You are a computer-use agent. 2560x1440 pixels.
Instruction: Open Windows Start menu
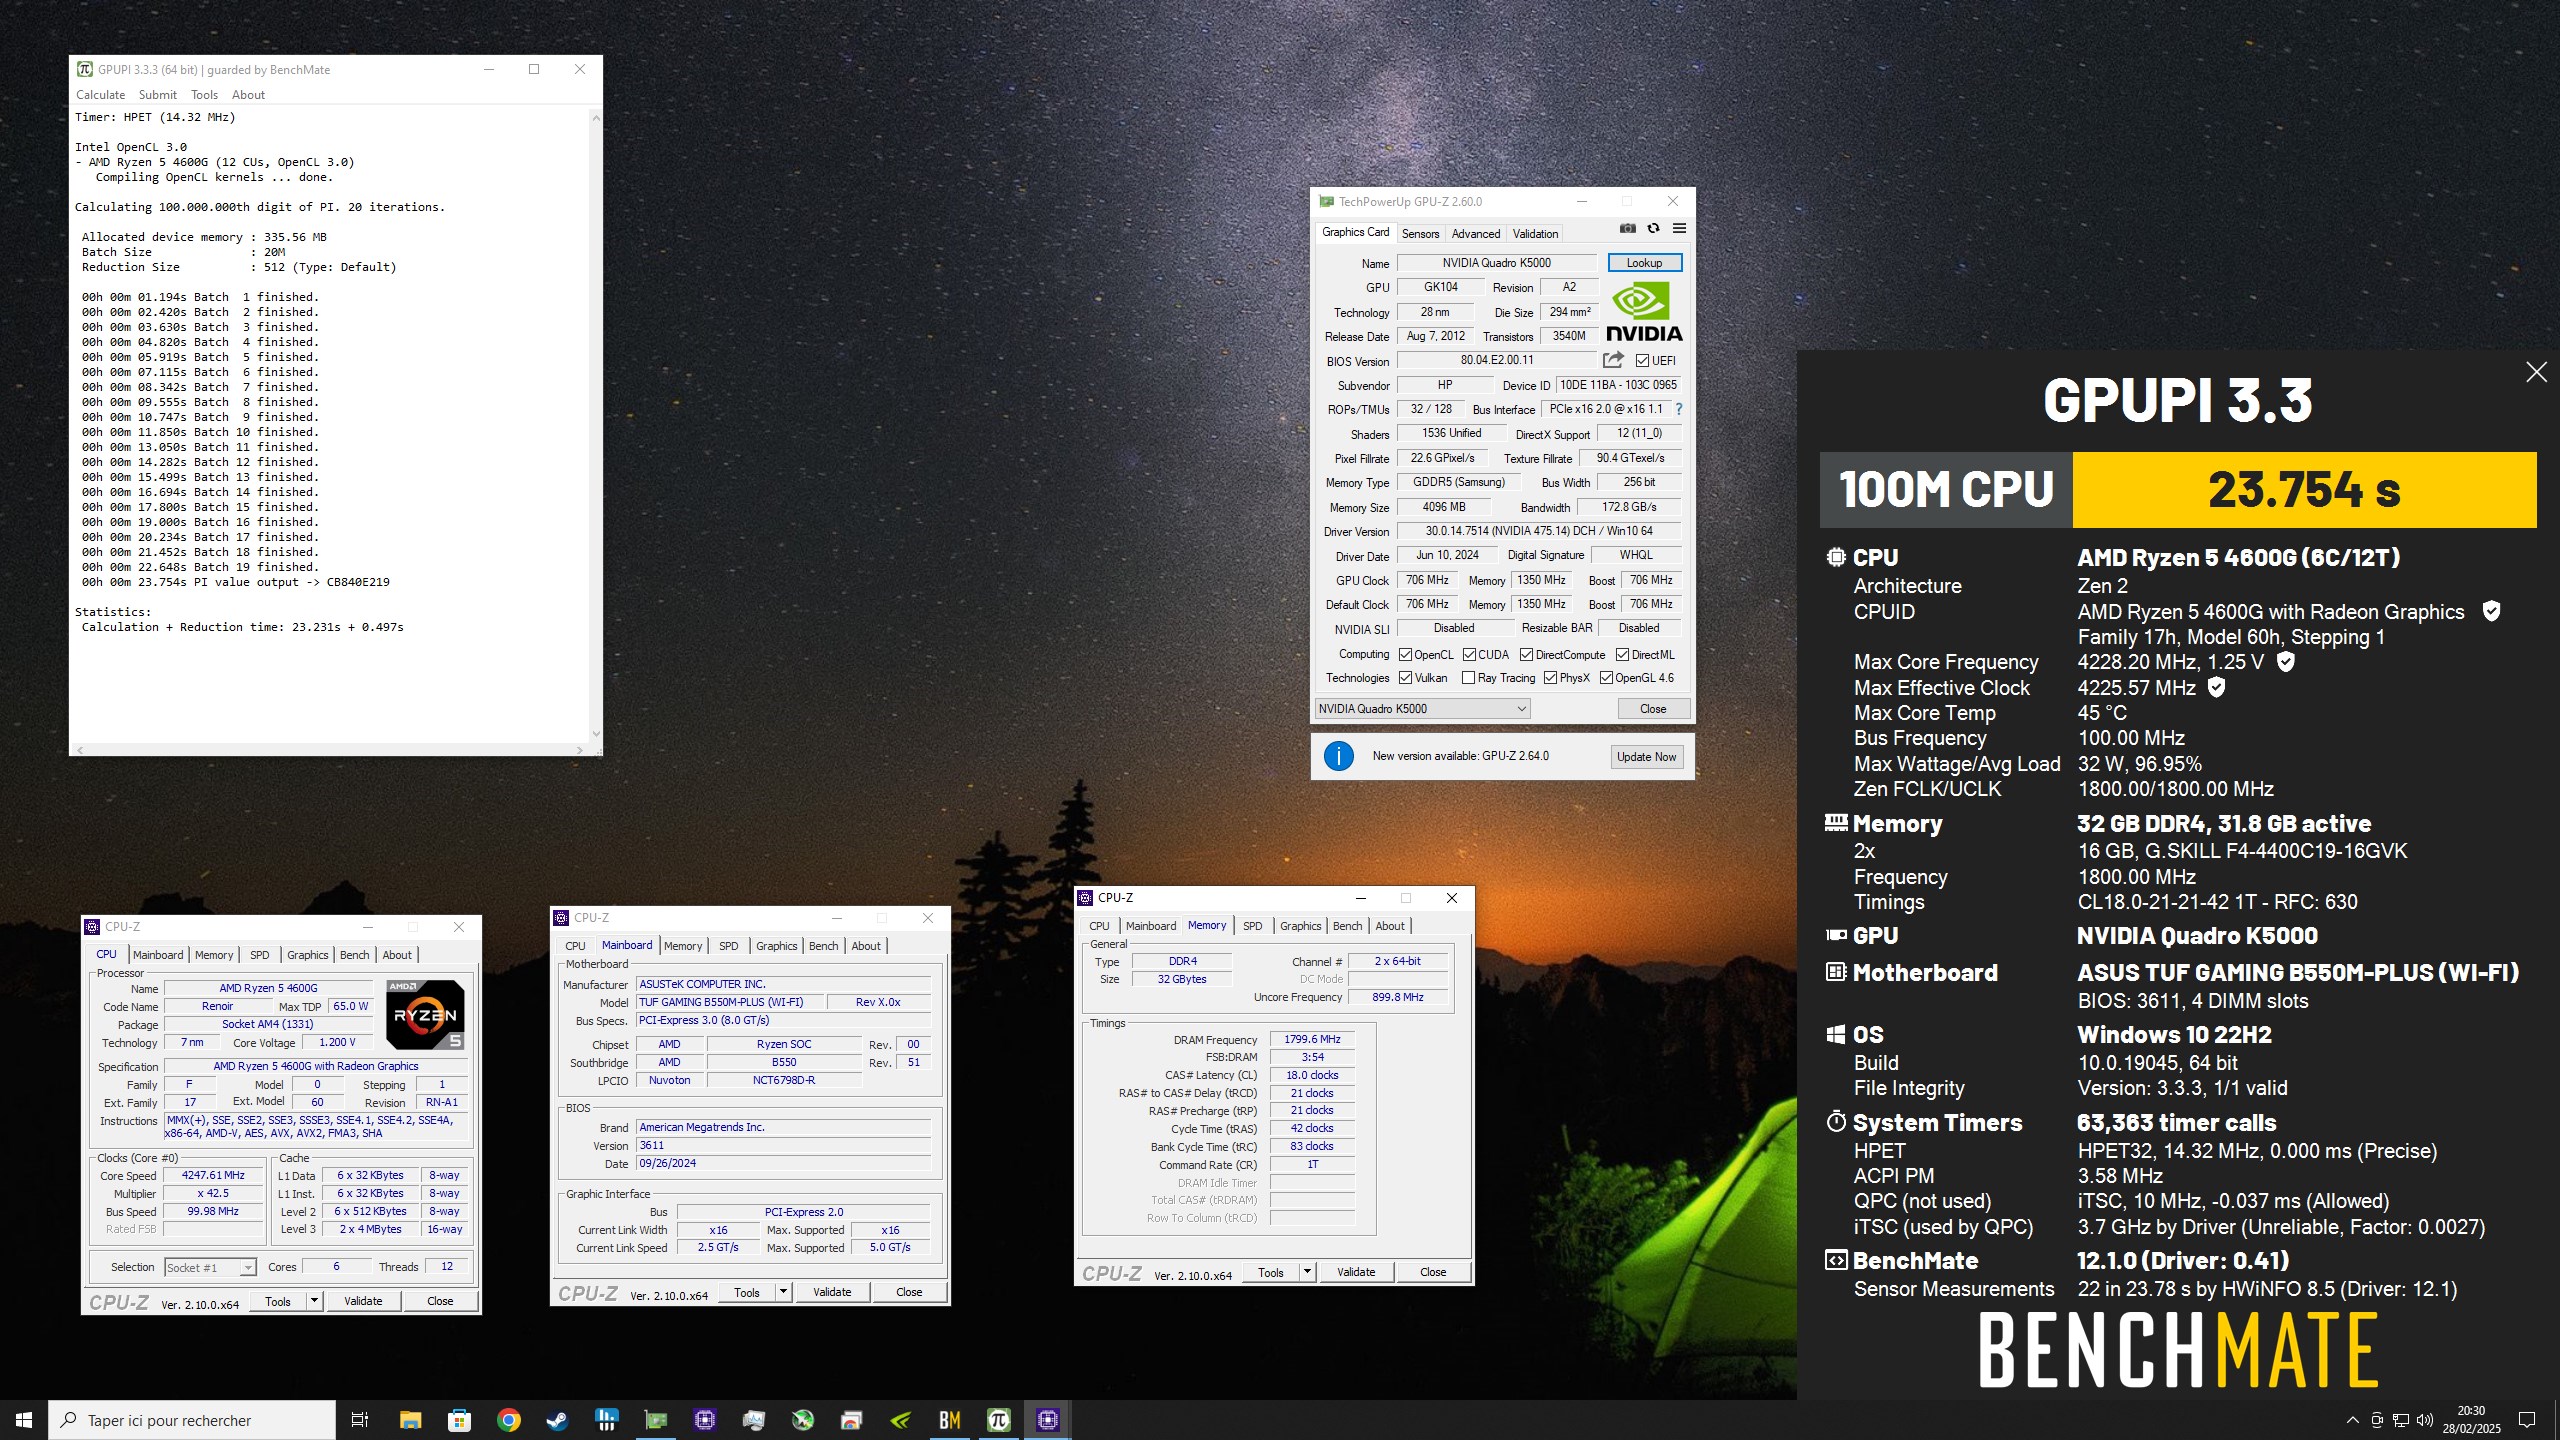click(24, 1420)
